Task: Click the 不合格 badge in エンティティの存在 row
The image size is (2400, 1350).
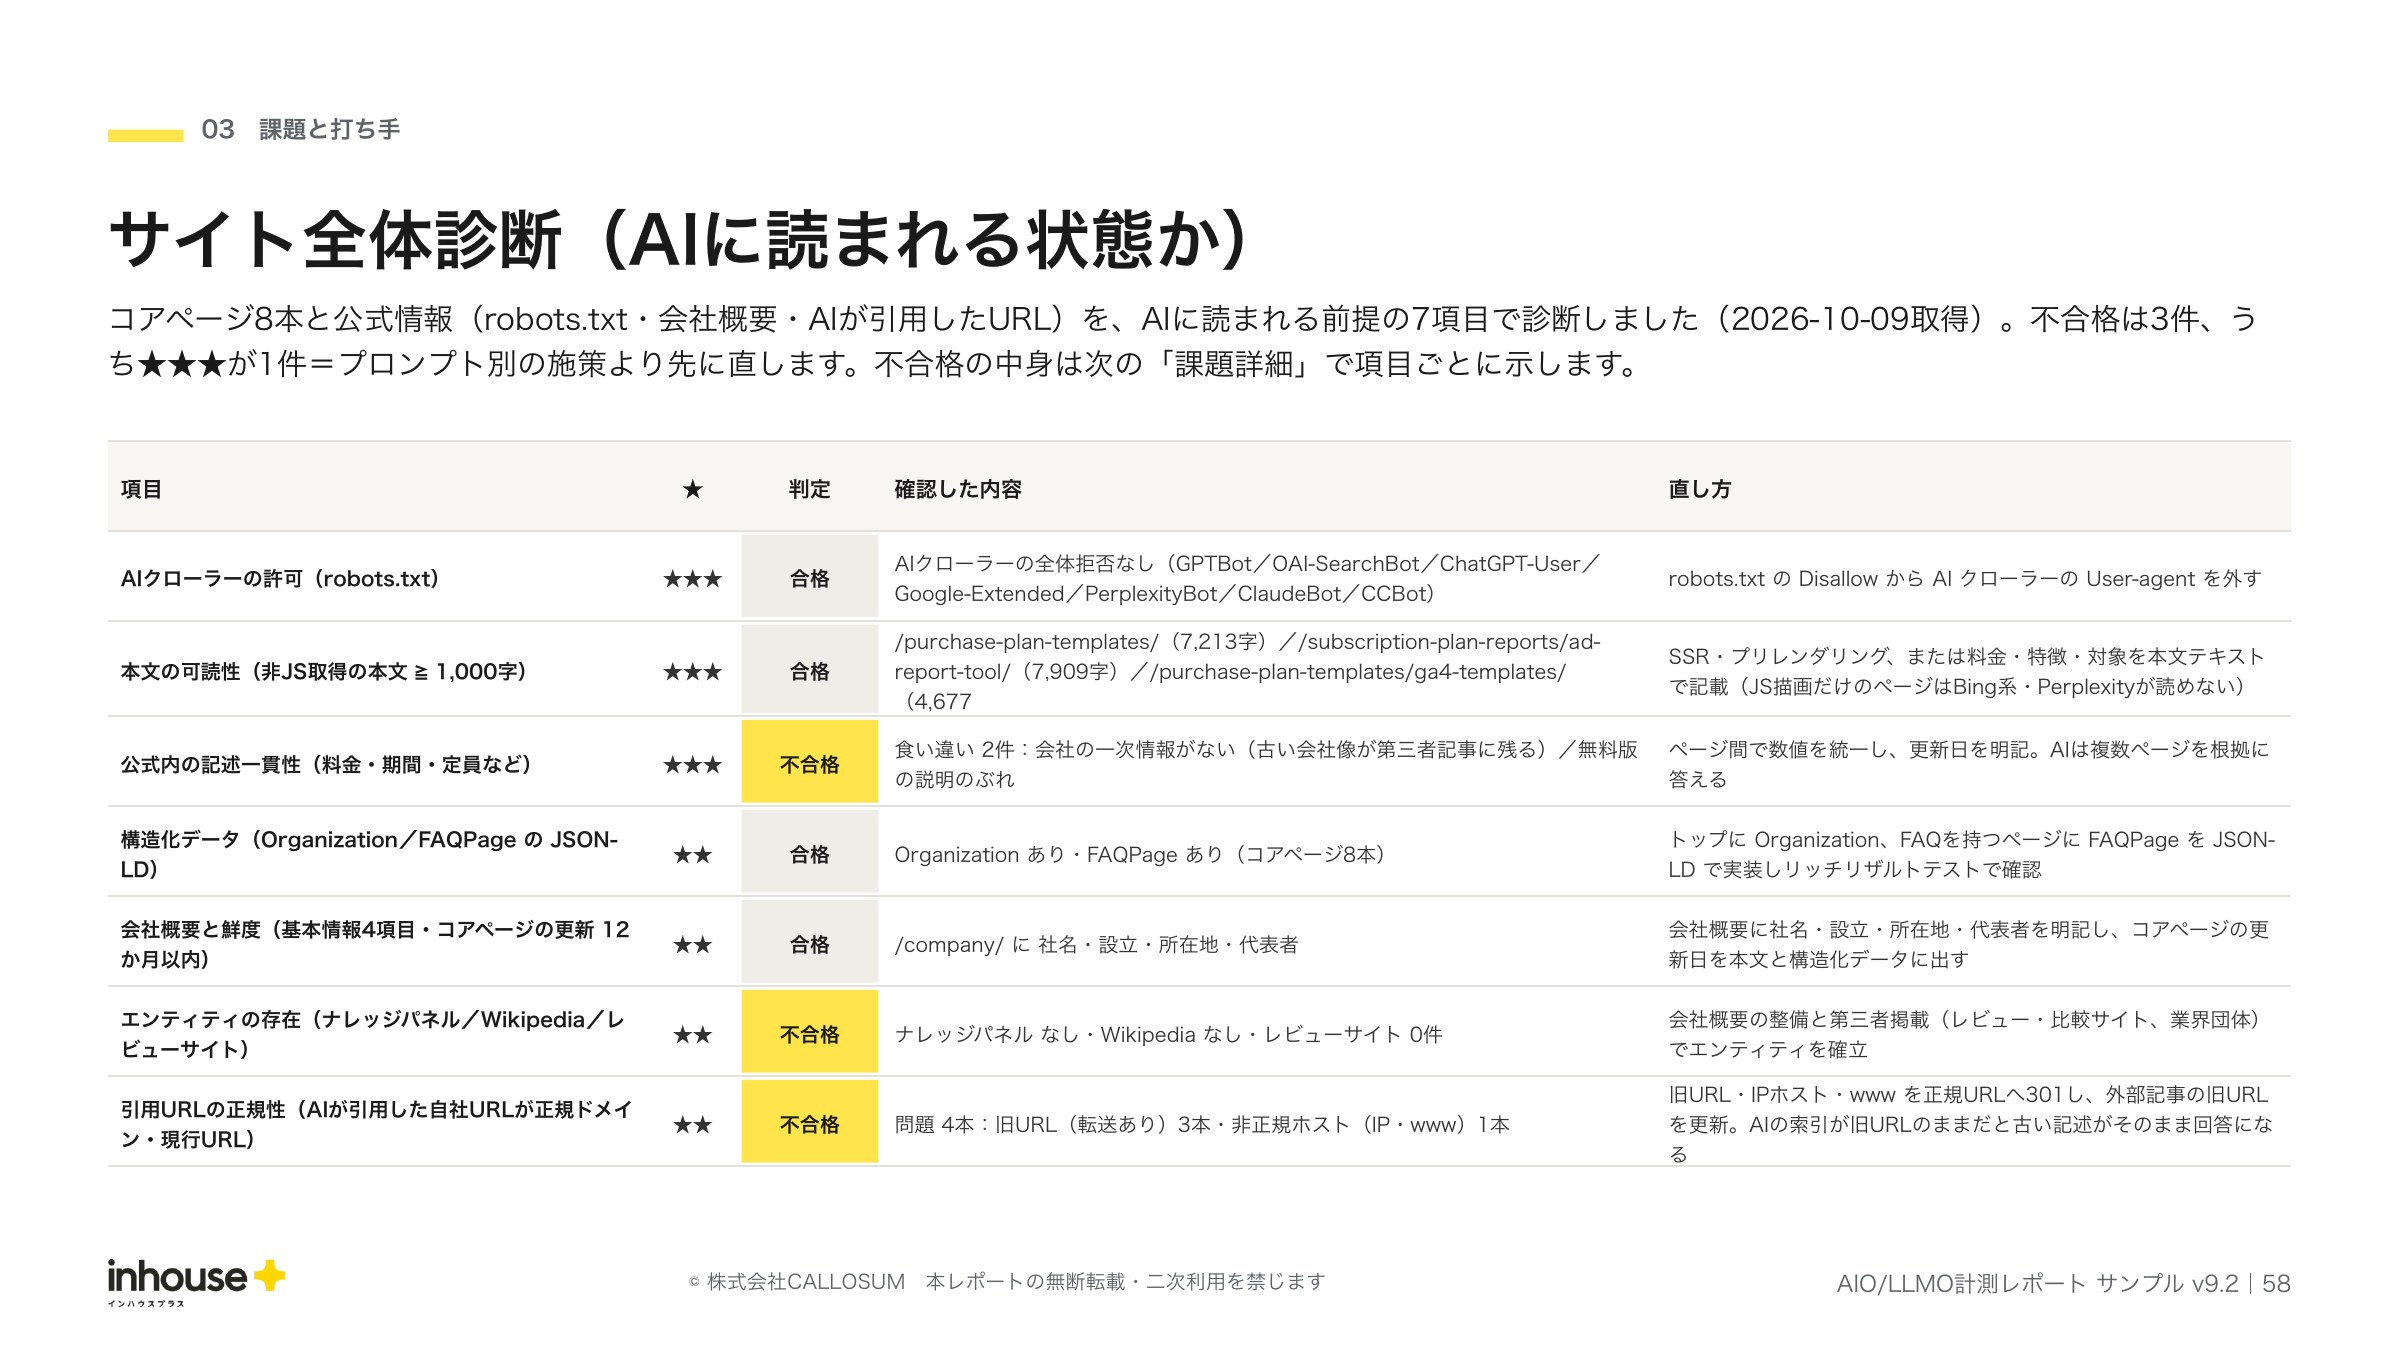Action: click(810, 1034)
